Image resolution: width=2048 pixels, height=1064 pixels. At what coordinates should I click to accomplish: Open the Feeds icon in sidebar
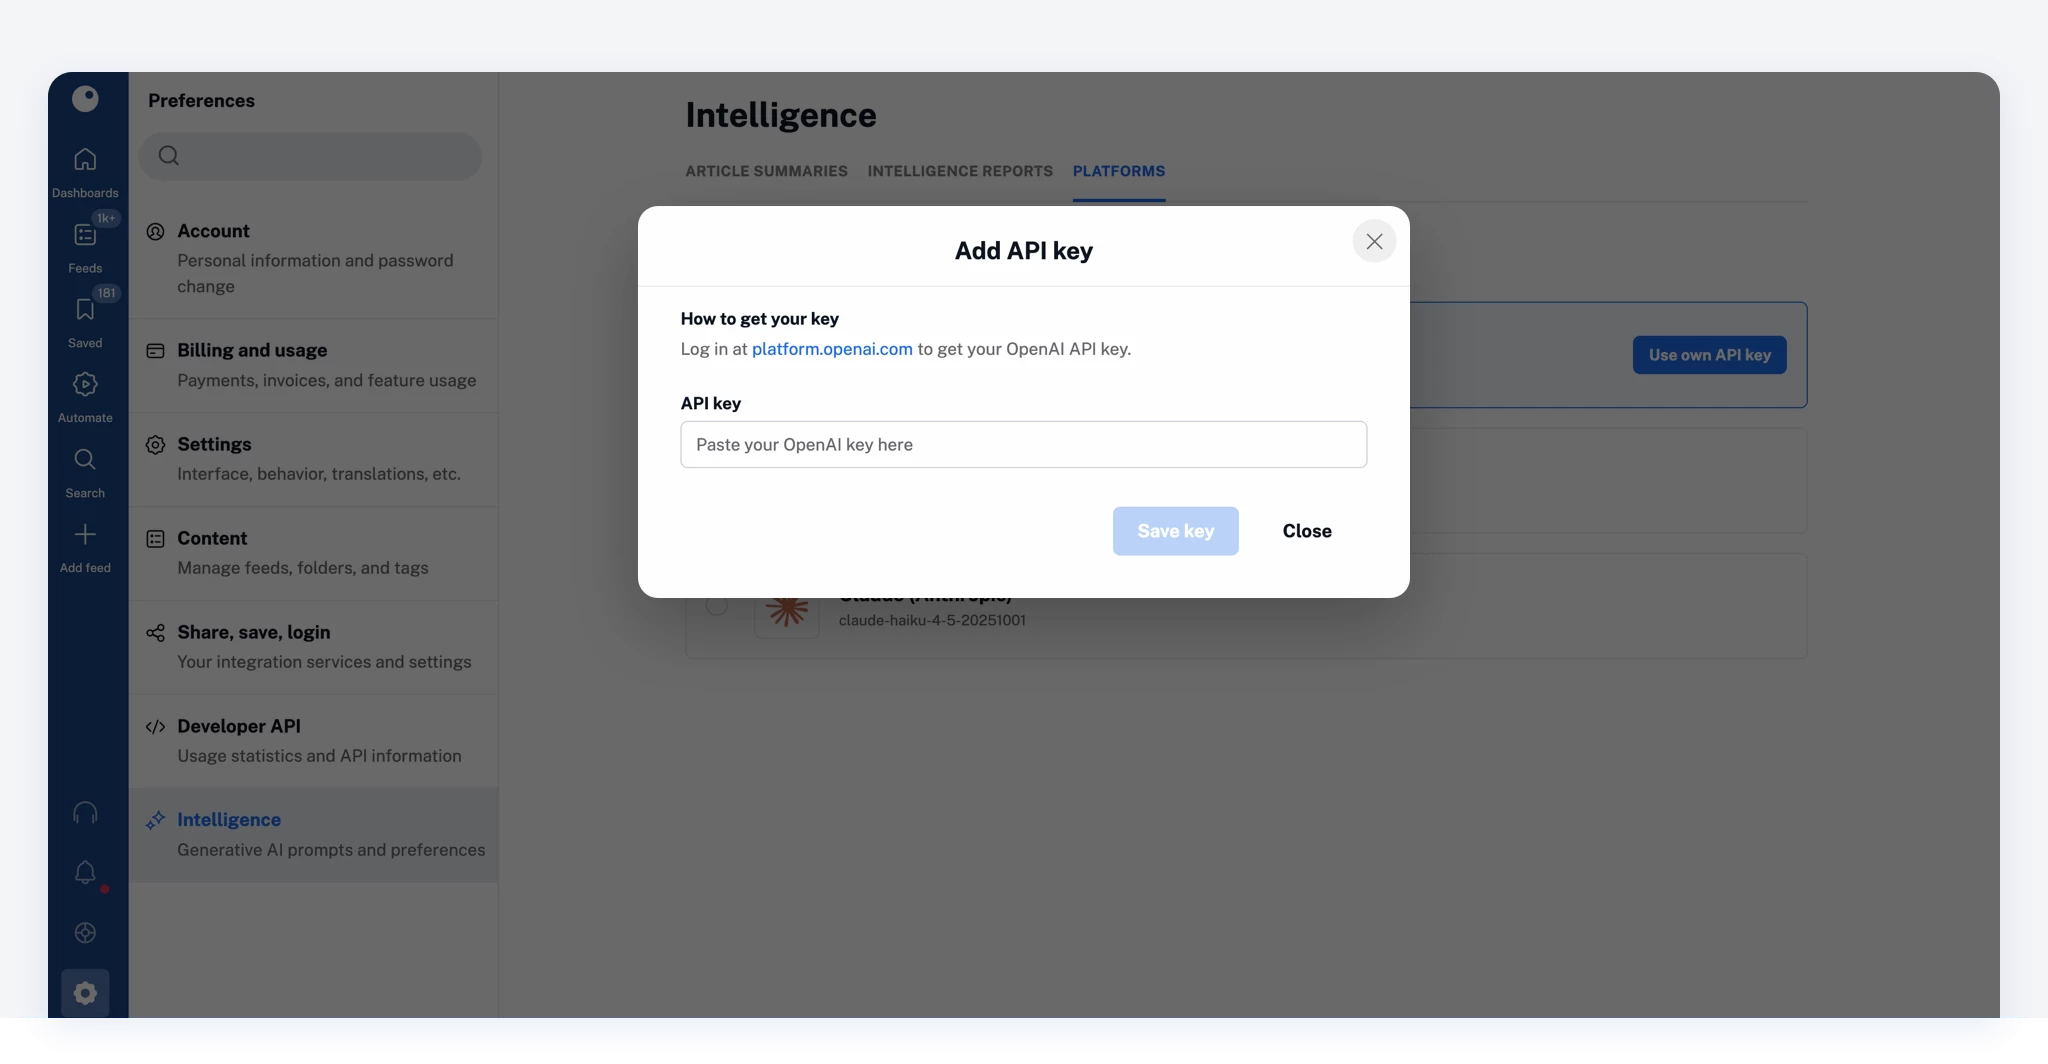[x=85, y=236]
